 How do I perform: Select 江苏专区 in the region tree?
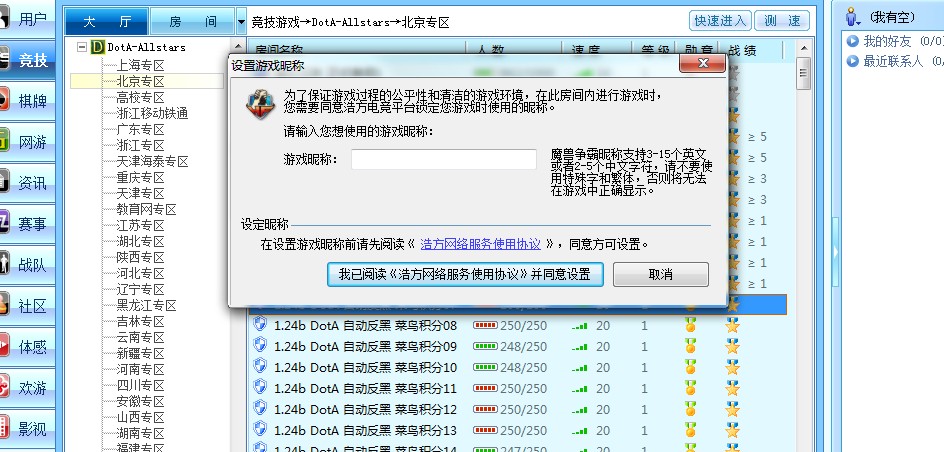coord(140,226)
